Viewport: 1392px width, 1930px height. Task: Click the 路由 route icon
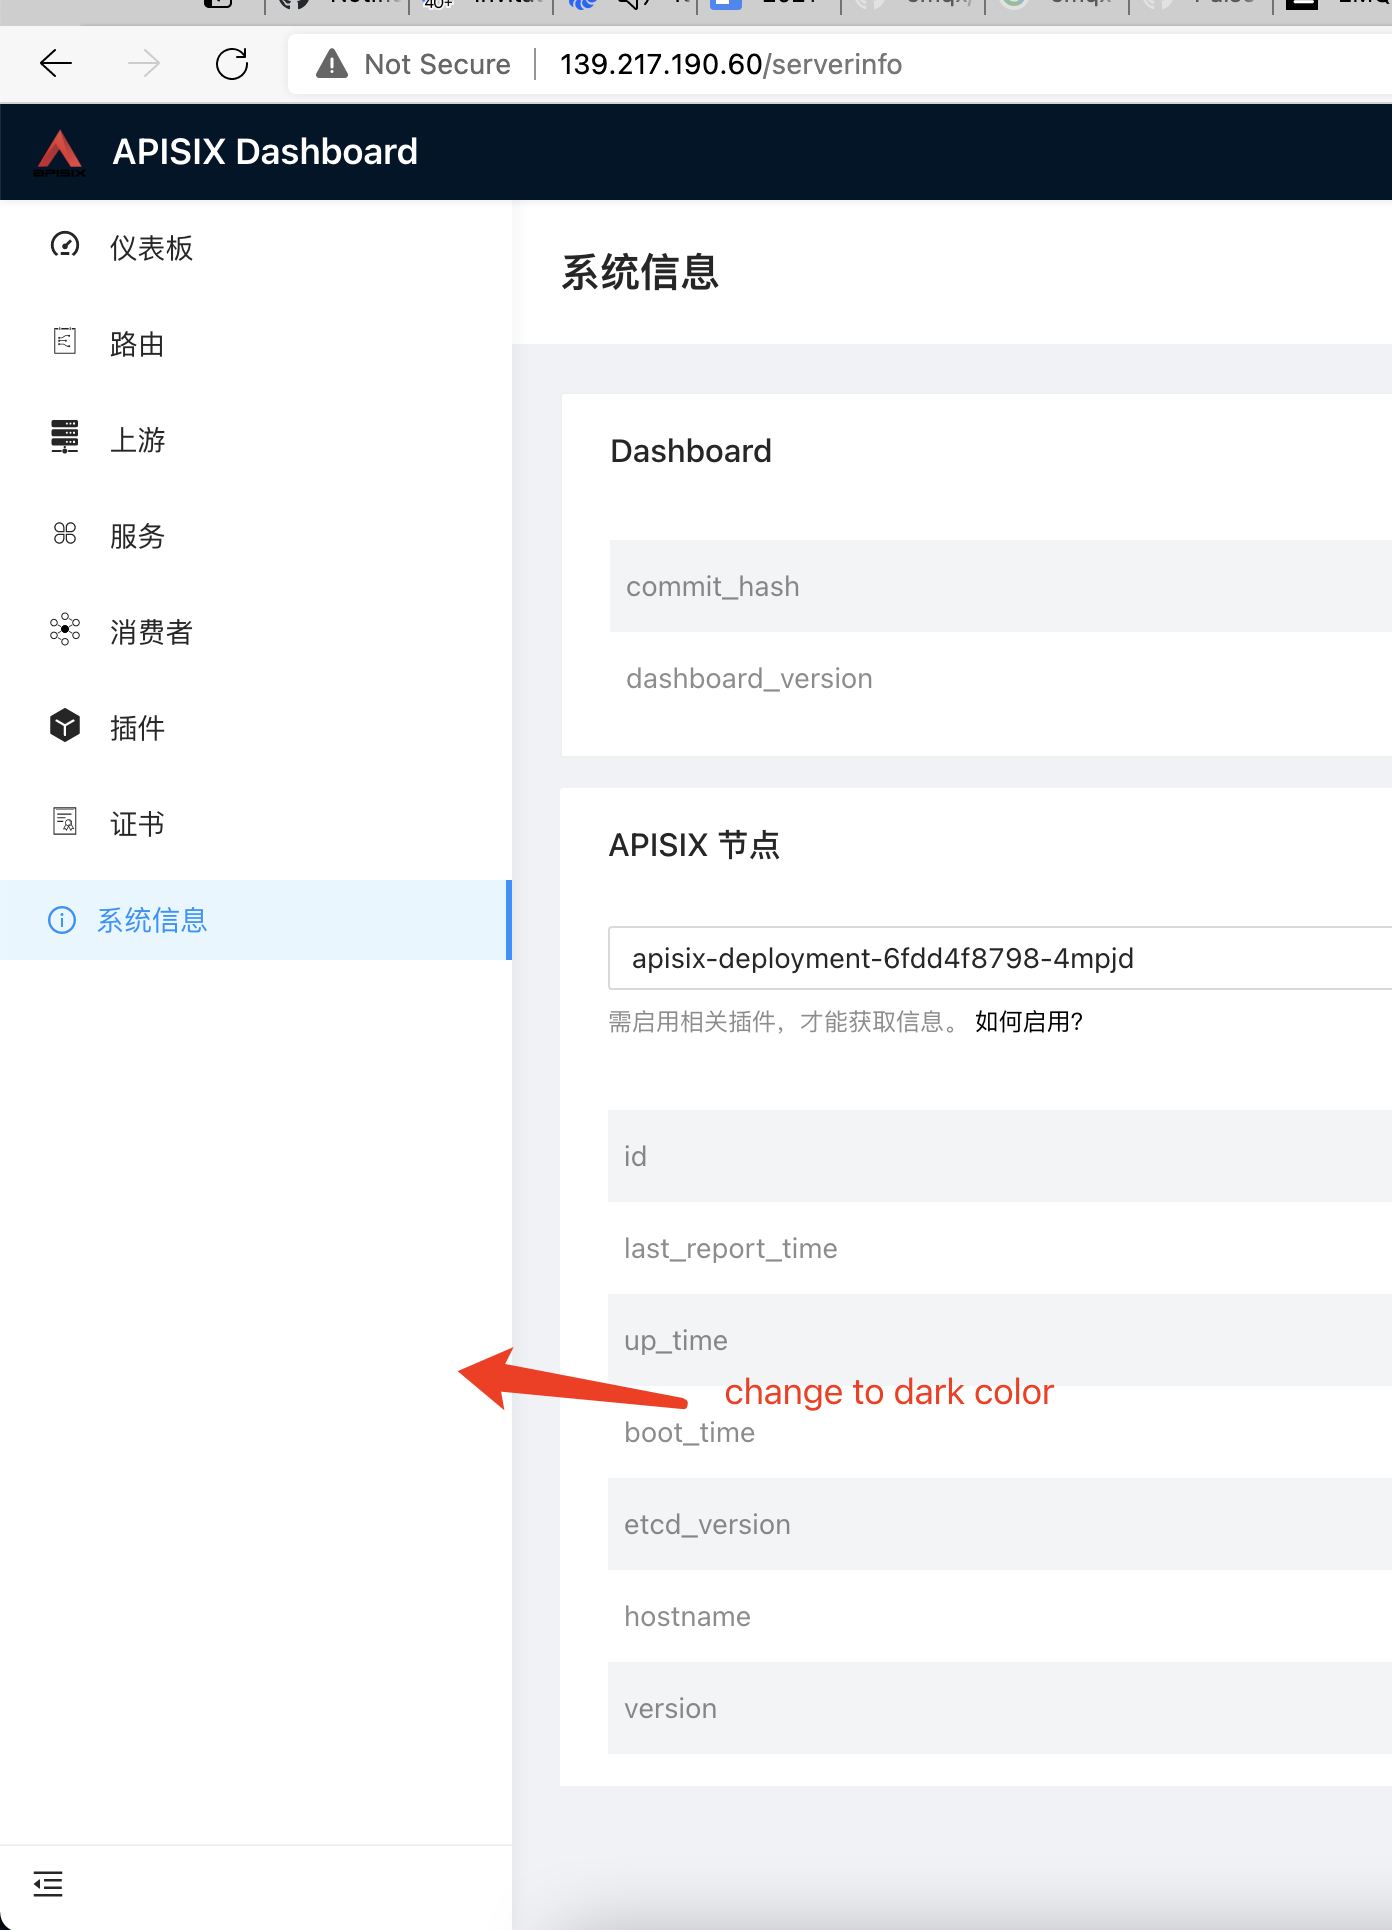(65, 341)
